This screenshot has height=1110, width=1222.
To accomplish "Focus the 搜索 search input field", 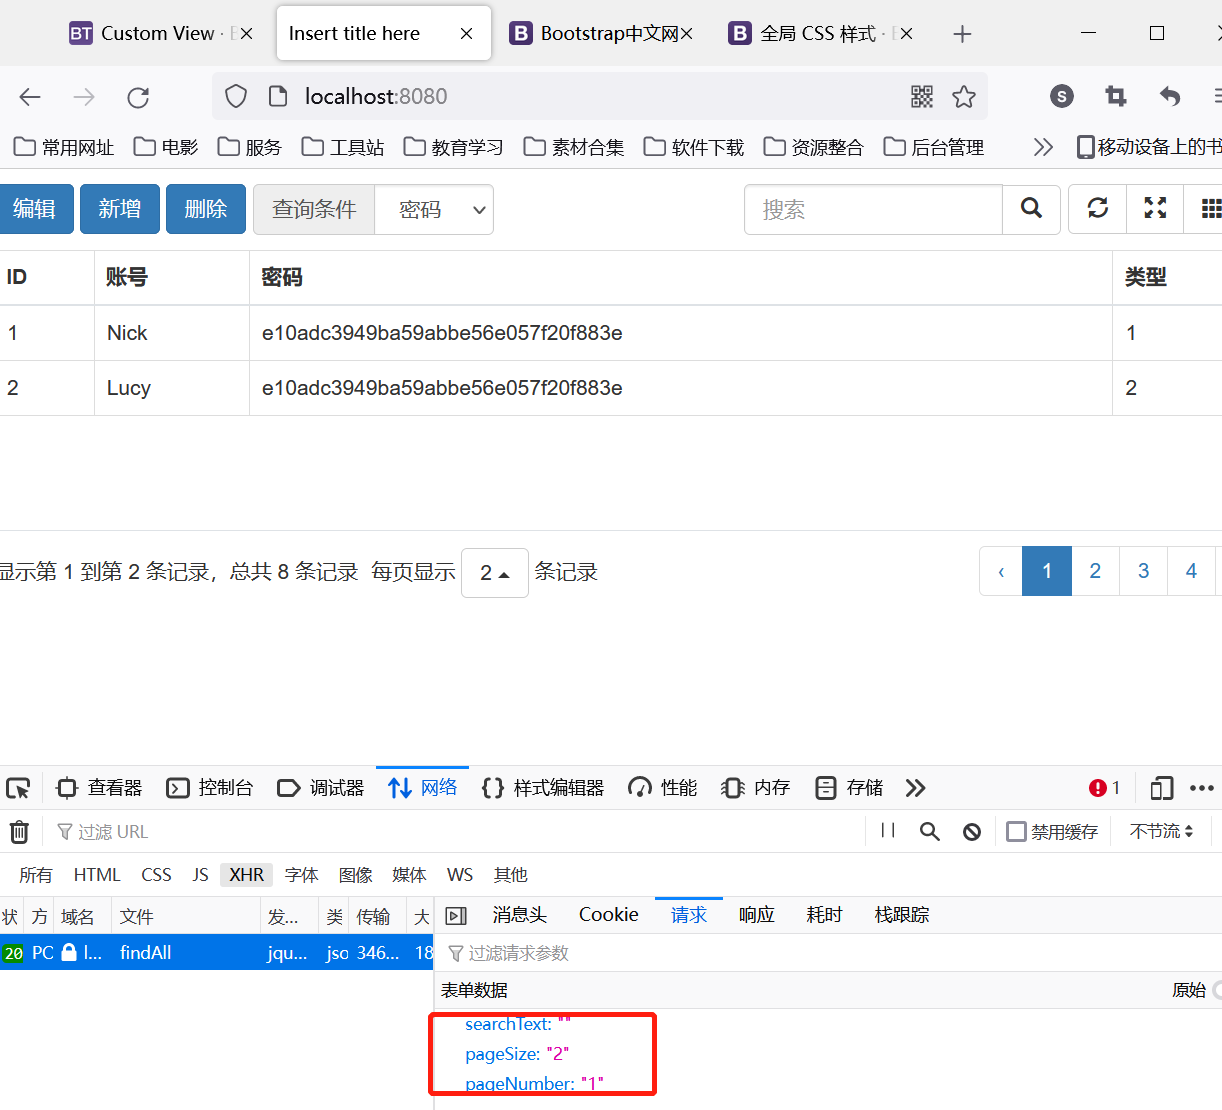I will [x=873, y=210].
